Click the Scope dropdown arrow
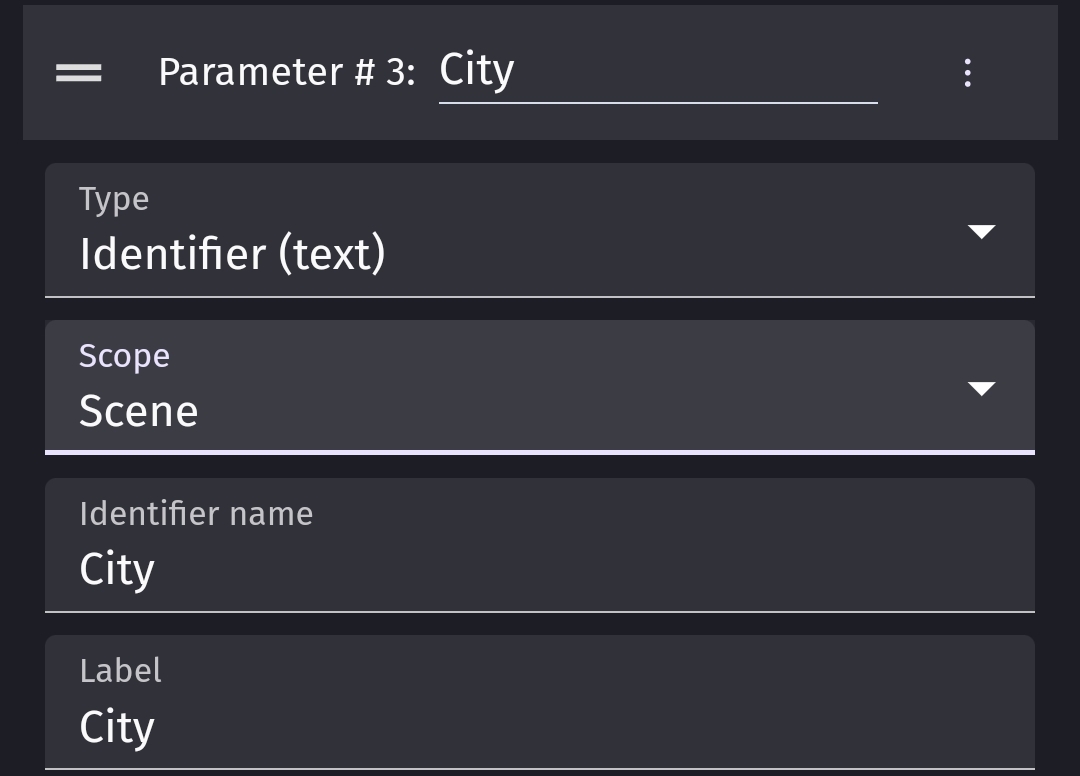1080x776 pixels. (982, 388)
